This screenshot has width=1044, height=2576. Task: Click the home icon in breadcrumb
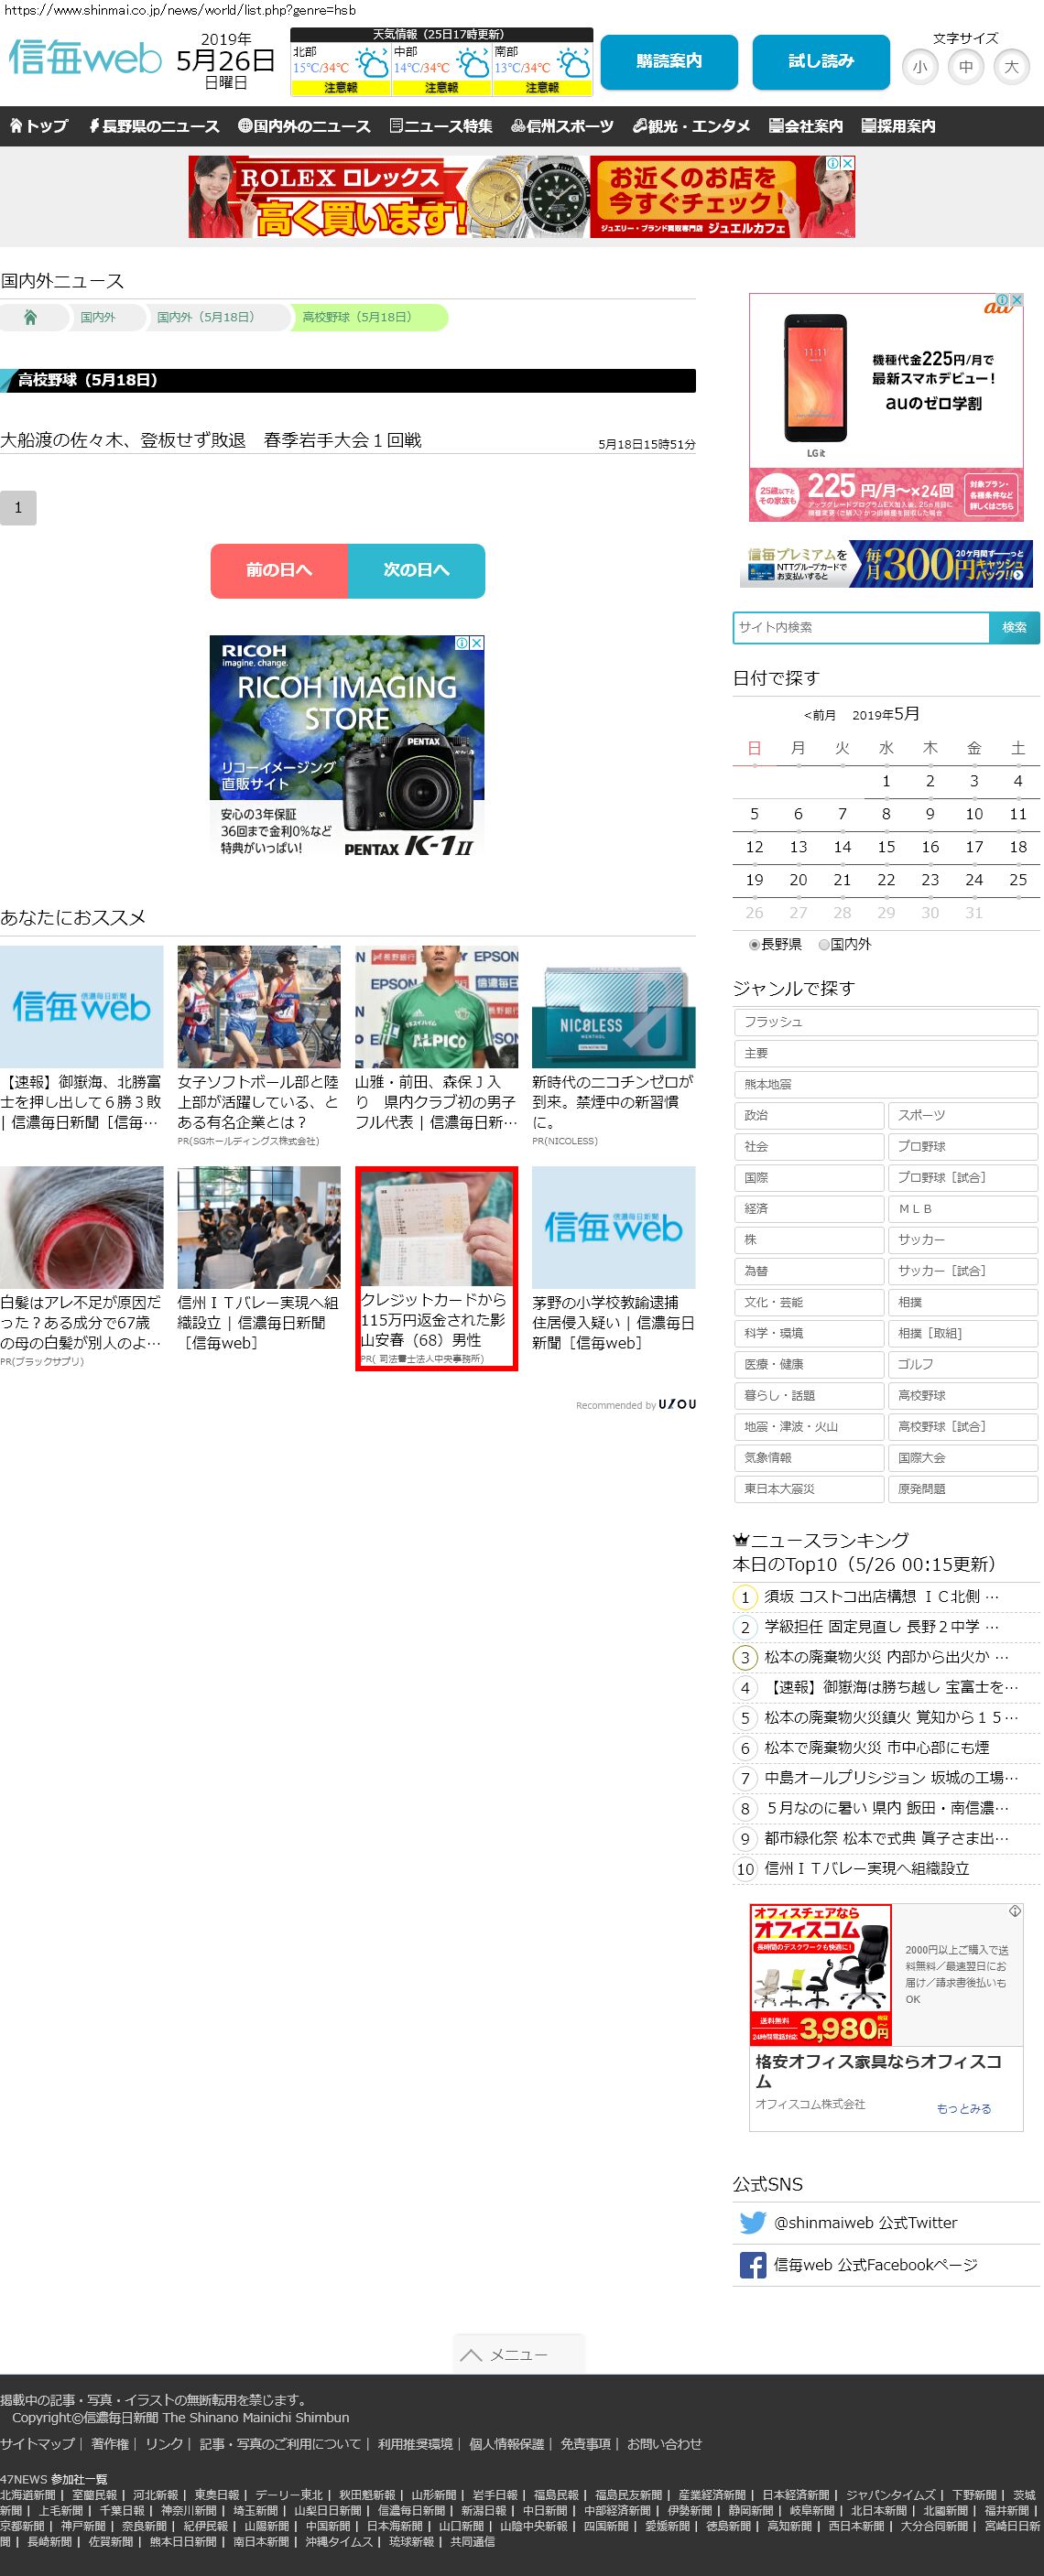30,317
